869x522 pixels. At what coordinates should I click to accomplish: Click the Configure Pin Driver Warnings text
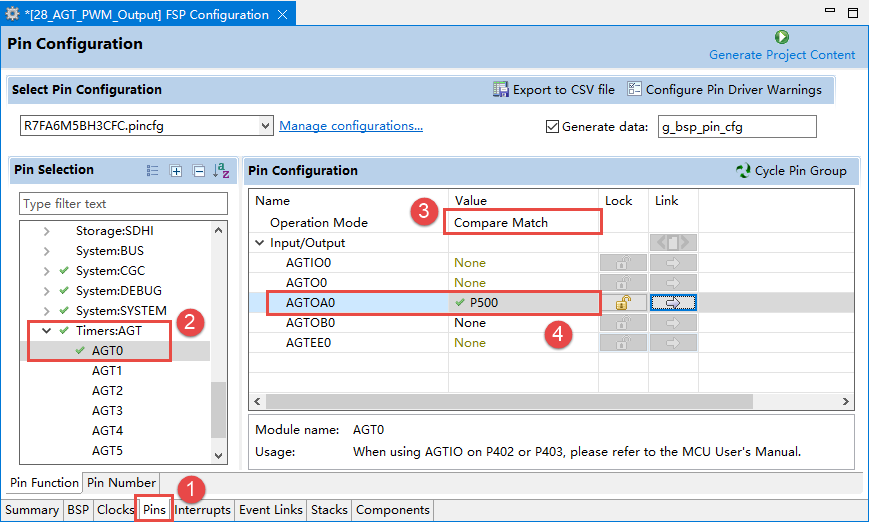point(734,89)
